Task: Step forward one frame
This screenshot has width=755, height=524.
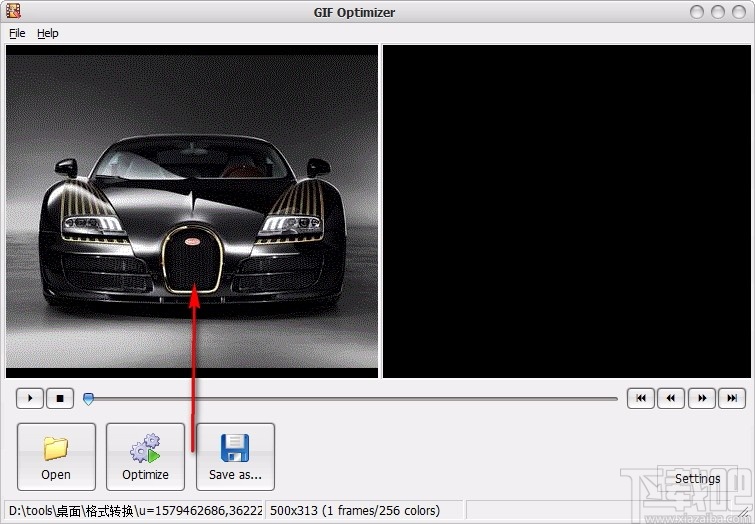Action: tap(702, 398)
